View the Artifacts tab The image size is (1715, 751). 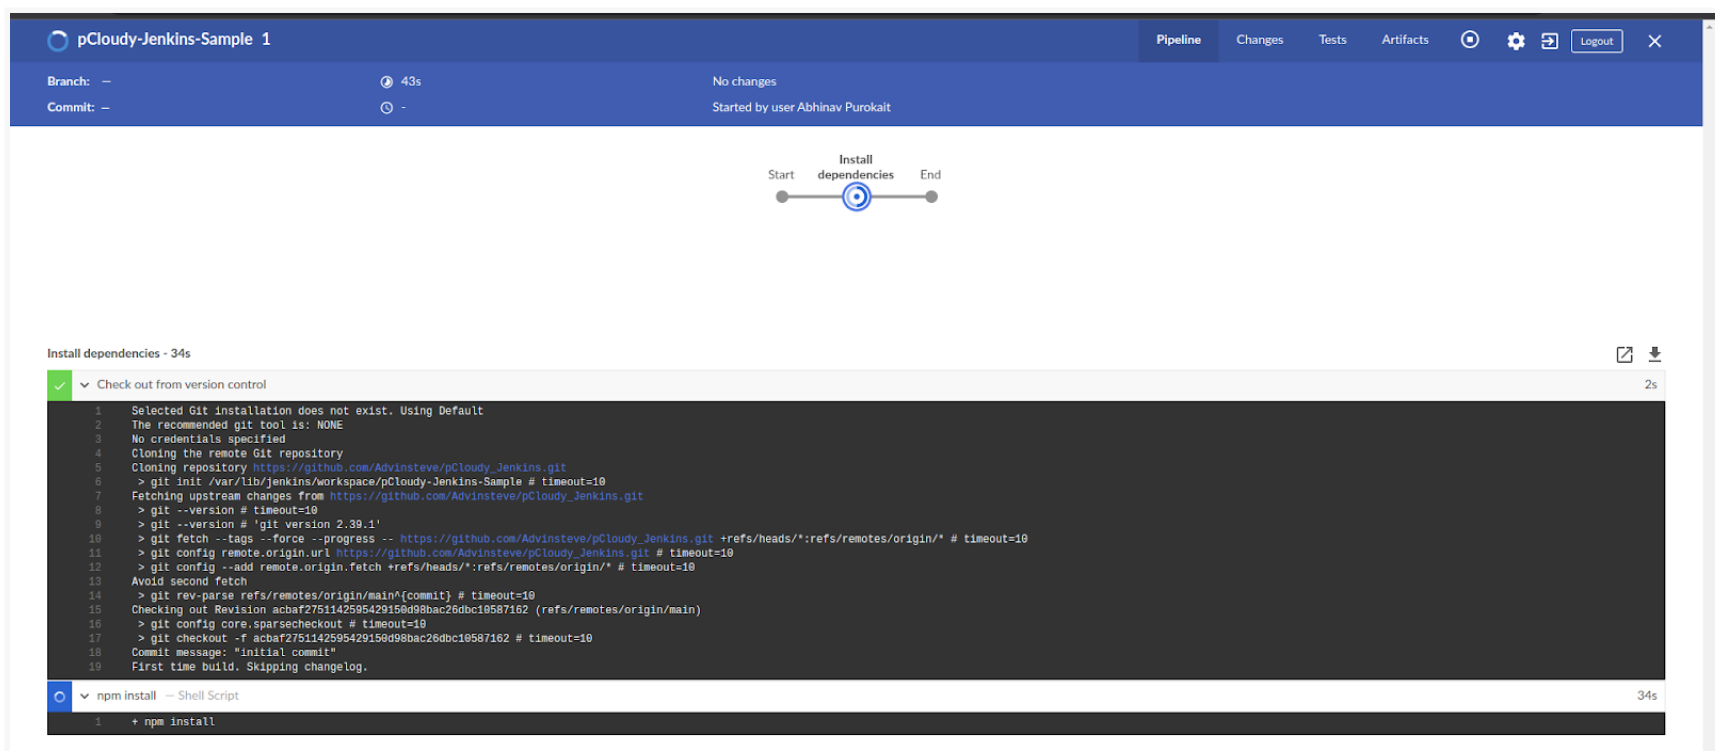[x=1404, y=40]
